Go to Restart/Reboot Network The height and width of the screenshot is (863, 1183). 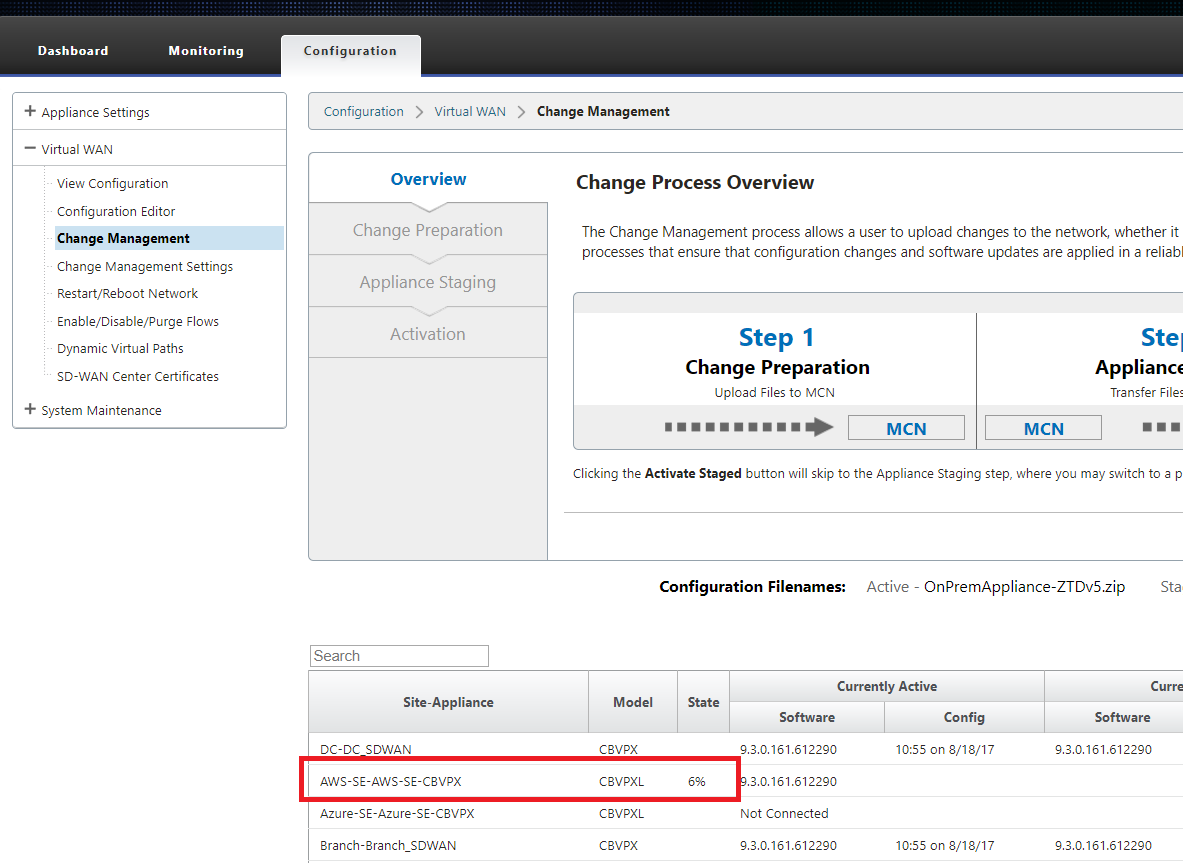click(x=128, y=293)
